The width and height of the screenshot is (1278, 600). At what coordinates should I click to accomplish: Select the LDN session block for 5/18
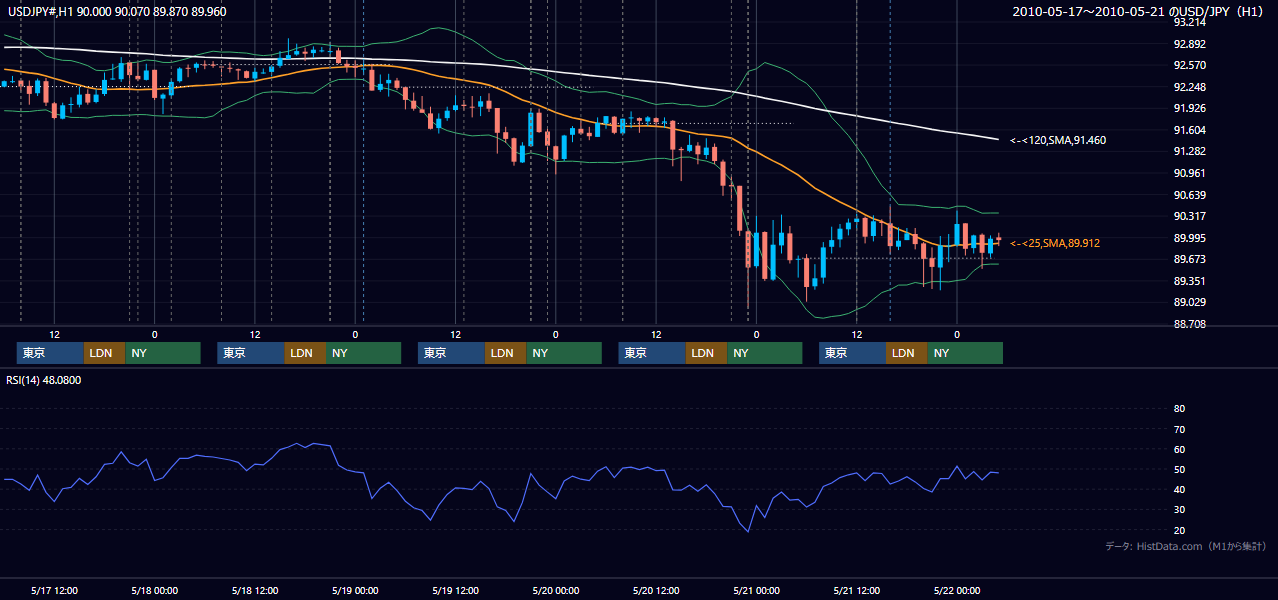pos(305,353)
